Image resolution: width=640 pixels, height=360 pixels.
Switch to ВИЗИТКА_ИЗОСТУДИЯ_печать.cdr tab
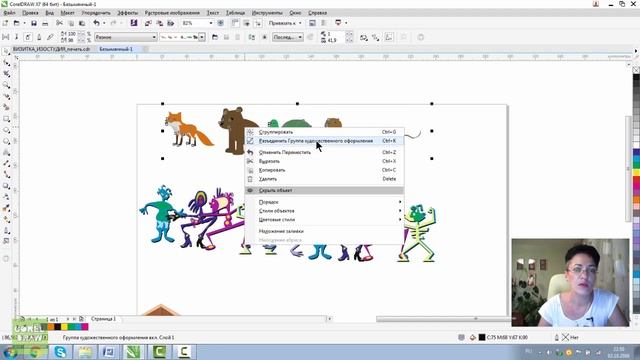click(x=51, y=49)
